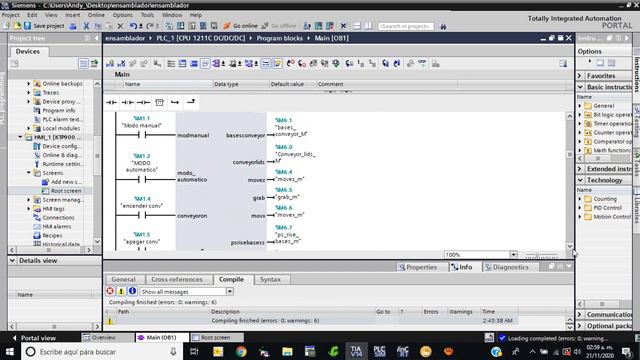This screenshot has height=360, width=640.
Task: Click the delete network icon in editor toolbar
Action: (x=122, y=63)
